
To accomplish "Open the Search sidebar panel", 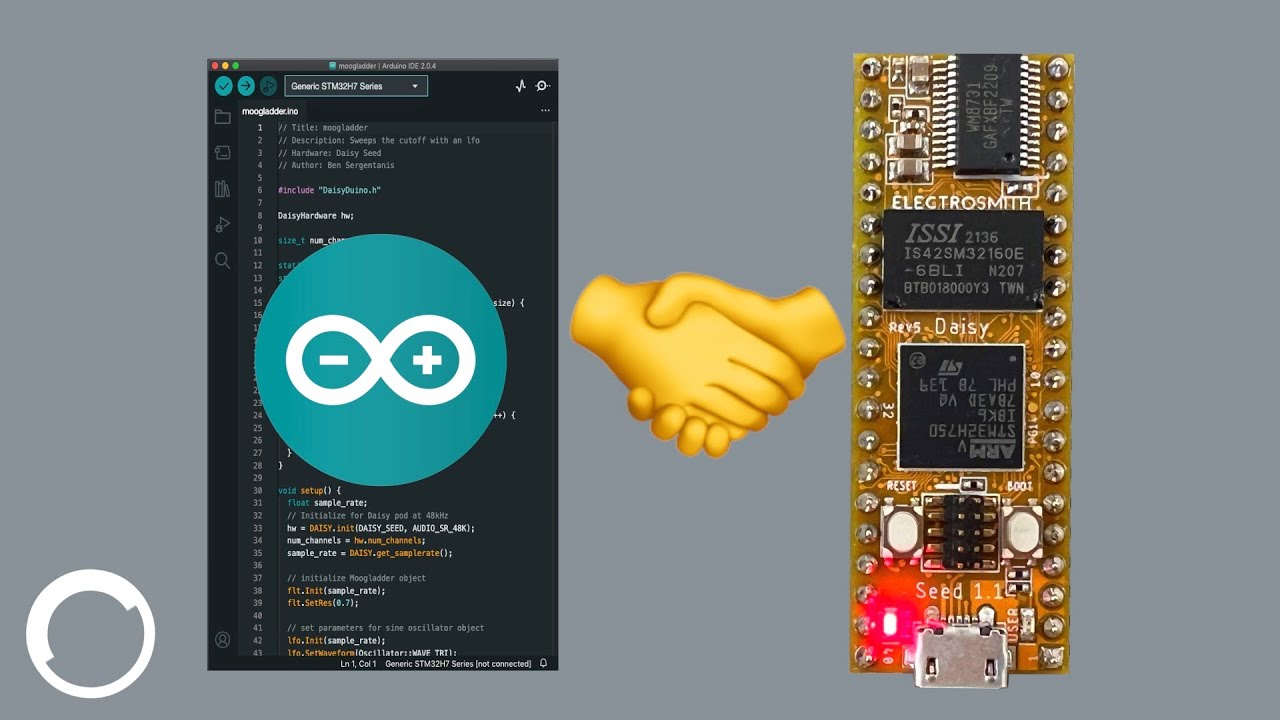I will [222, 260].
